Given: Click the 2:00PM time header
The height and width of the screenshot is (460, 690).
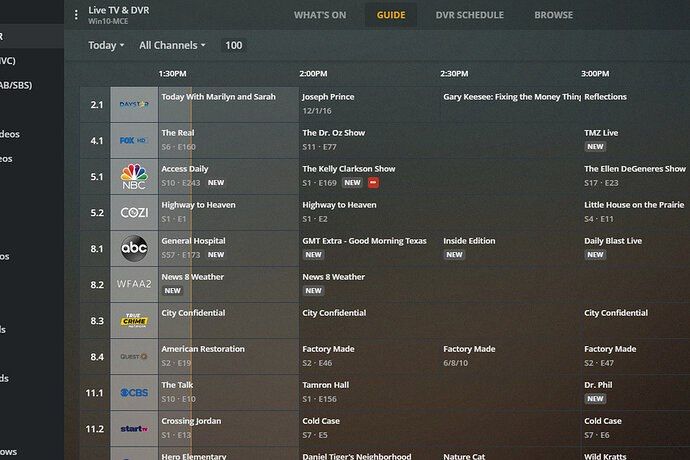Looking at the screenshot, I should [x=313, y=74].
